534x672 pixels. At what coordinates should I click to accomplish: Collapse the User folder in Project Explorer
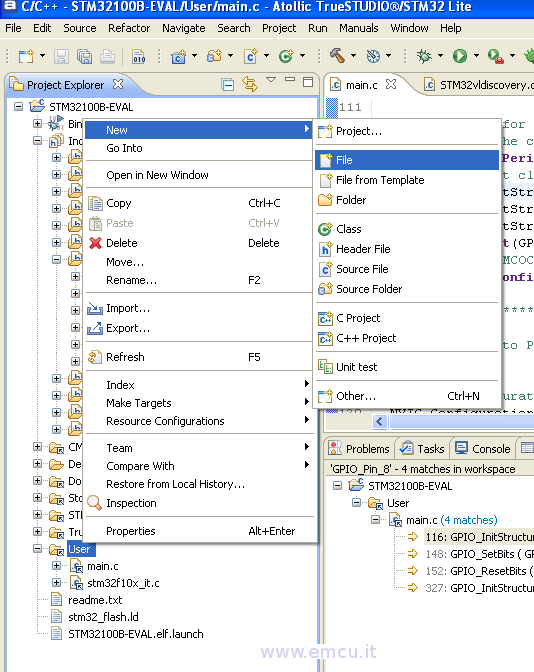point(37,549)
